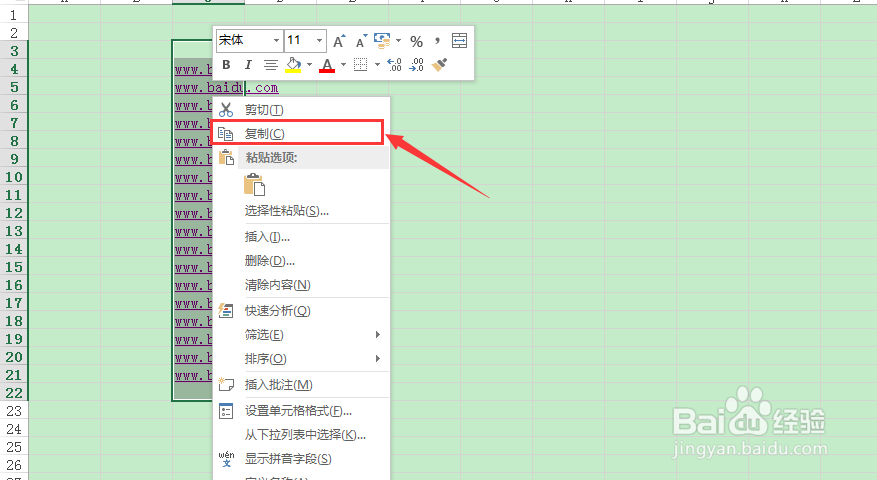Screen dimensions: 877x480
Task: Click the format painter brush
Action: tap(440, 65)
